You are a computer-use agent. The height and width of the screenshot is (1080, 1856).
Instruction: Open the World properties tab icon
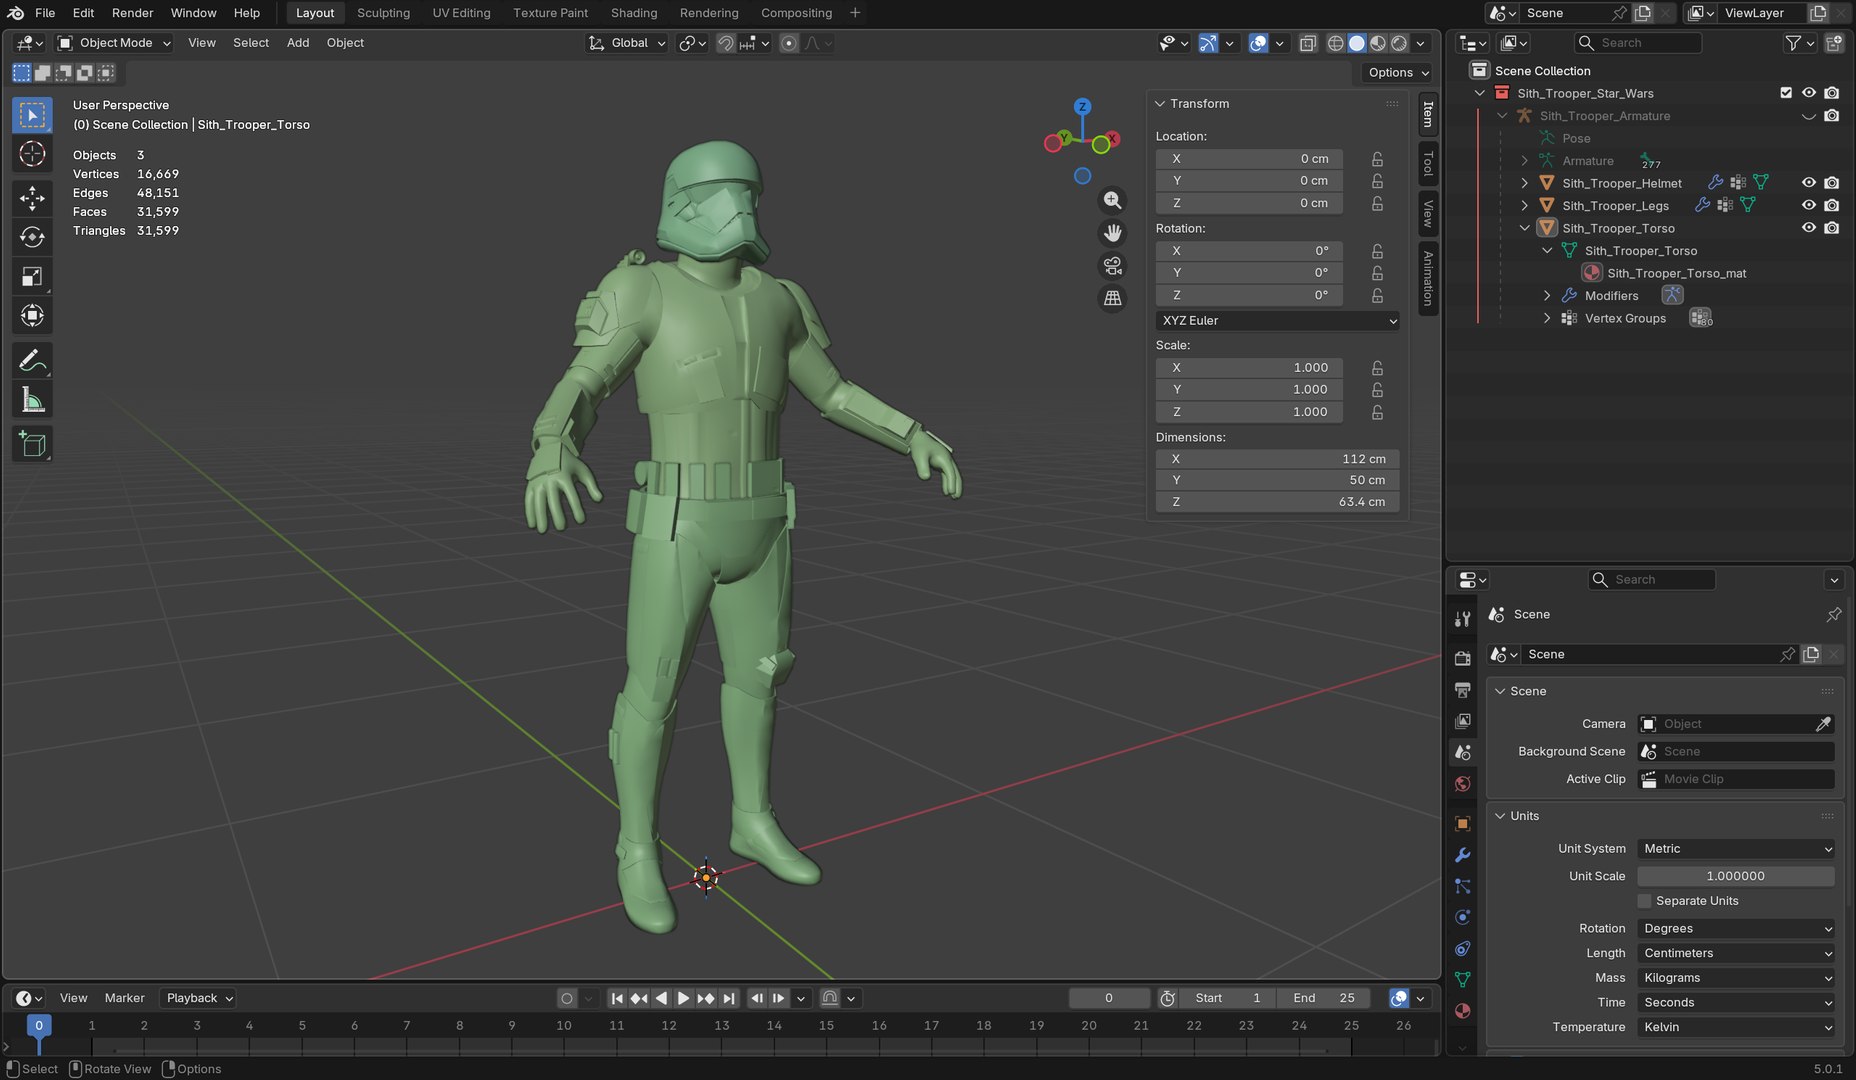[x=1462, y=784]
